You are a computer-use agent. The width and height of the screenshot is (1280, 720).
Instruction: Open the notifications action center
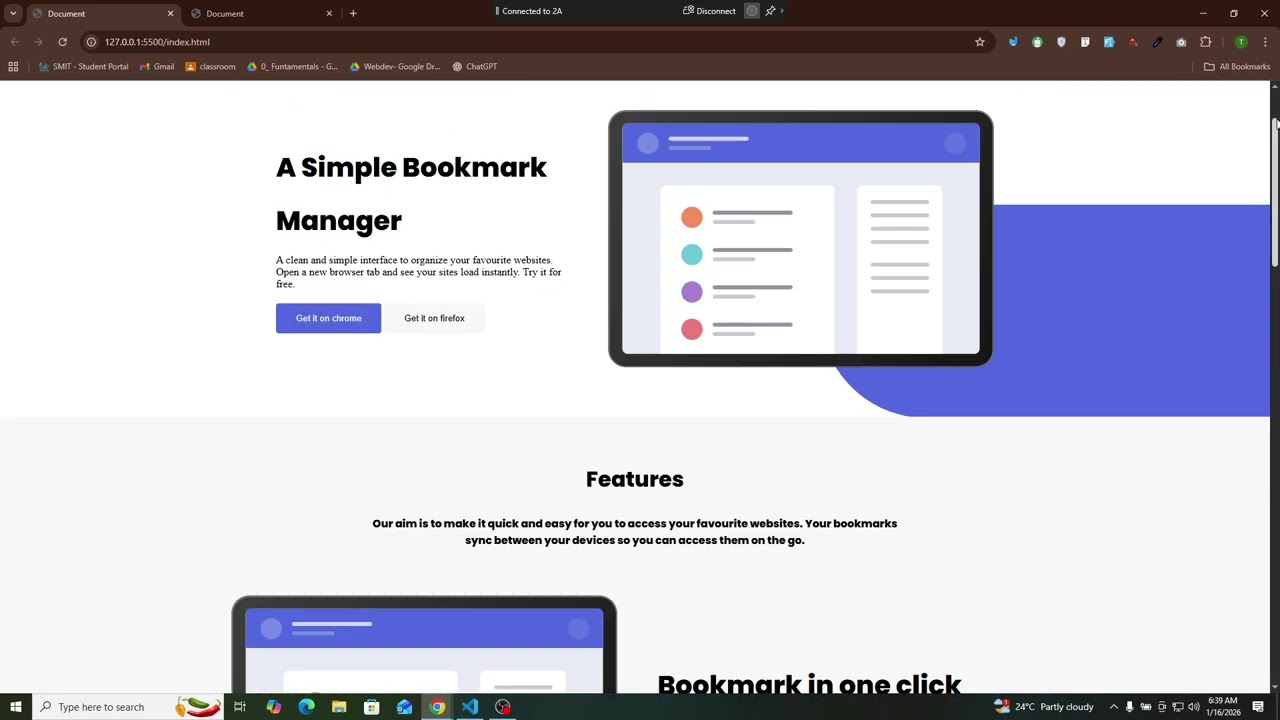coord(1258,707)
